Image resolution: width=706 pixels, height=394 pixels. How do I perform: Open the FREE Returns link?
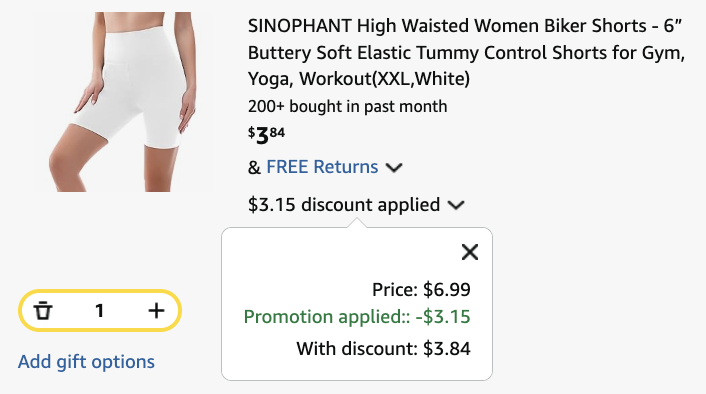322,167
